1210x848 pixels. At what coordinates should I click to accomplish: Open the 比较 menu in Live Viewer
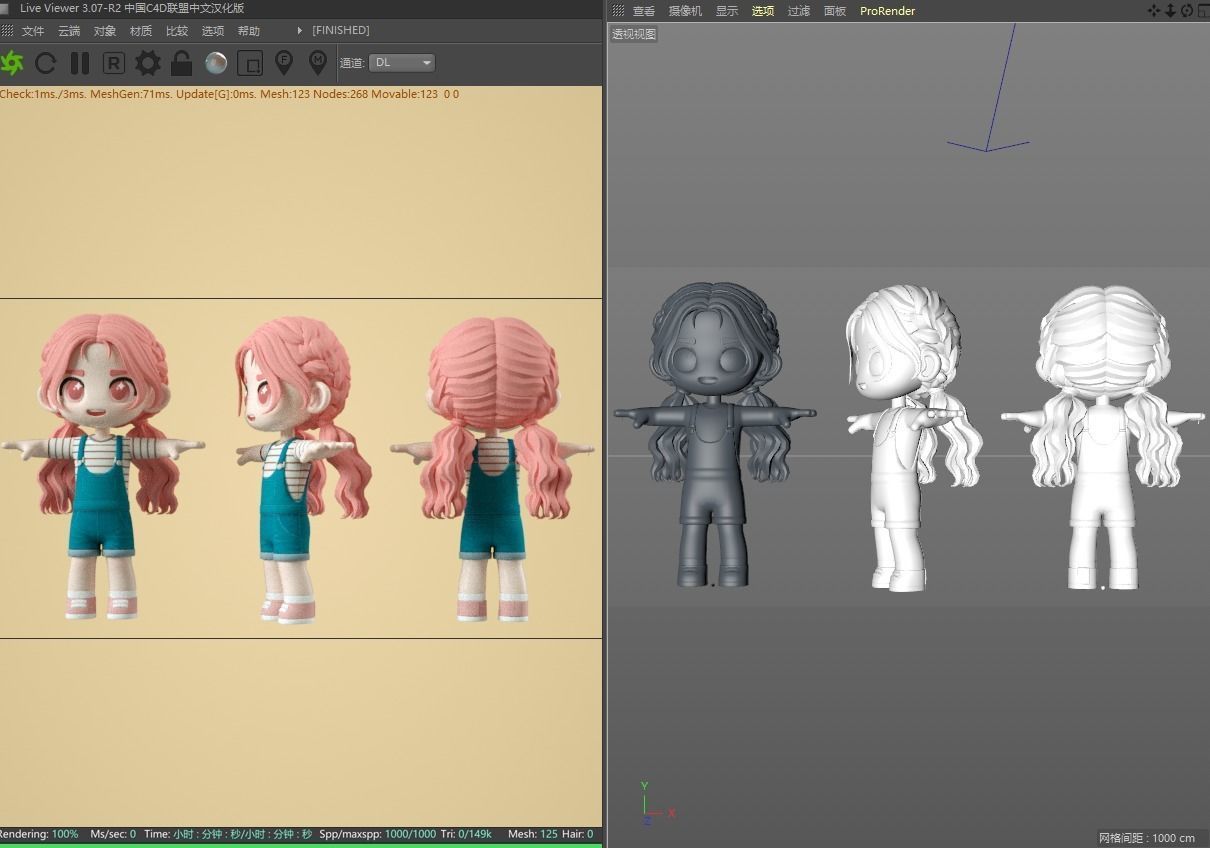point(177,31)
